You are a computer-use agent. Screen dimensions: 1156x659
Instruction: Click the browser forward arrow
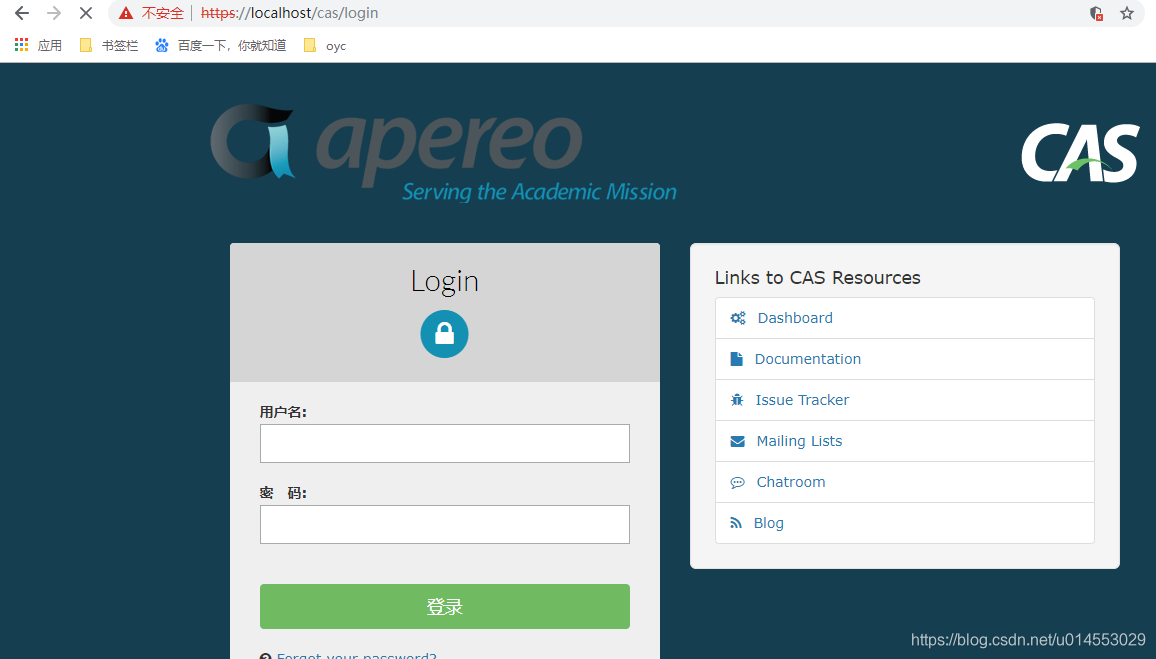54,13
